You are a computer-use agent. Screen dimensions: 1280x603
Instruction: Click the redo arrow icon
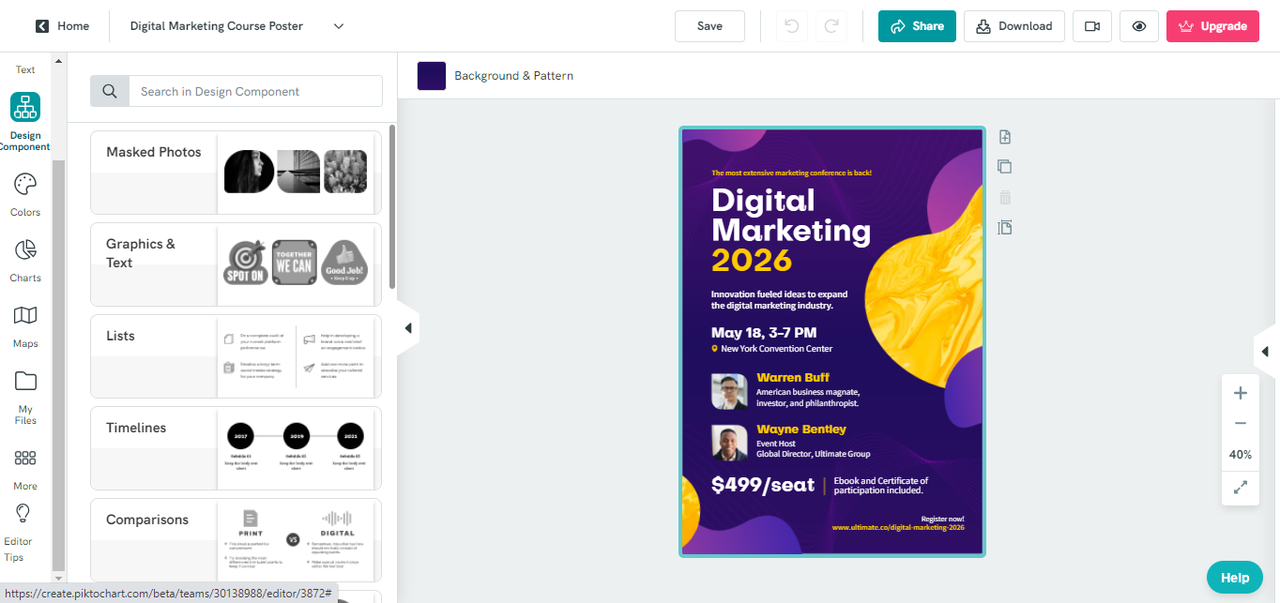tap(831, 26)
